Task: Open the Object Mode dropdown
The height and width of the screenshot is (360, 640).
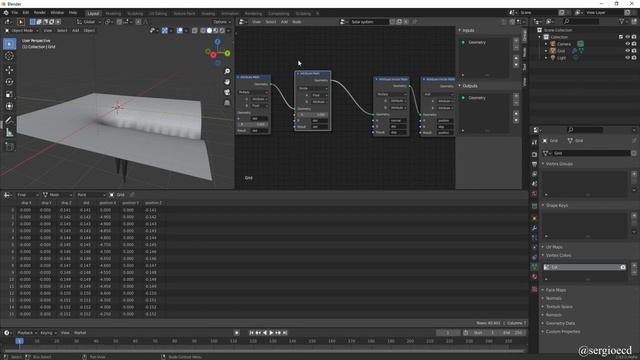Action: [x=21, y=31]
